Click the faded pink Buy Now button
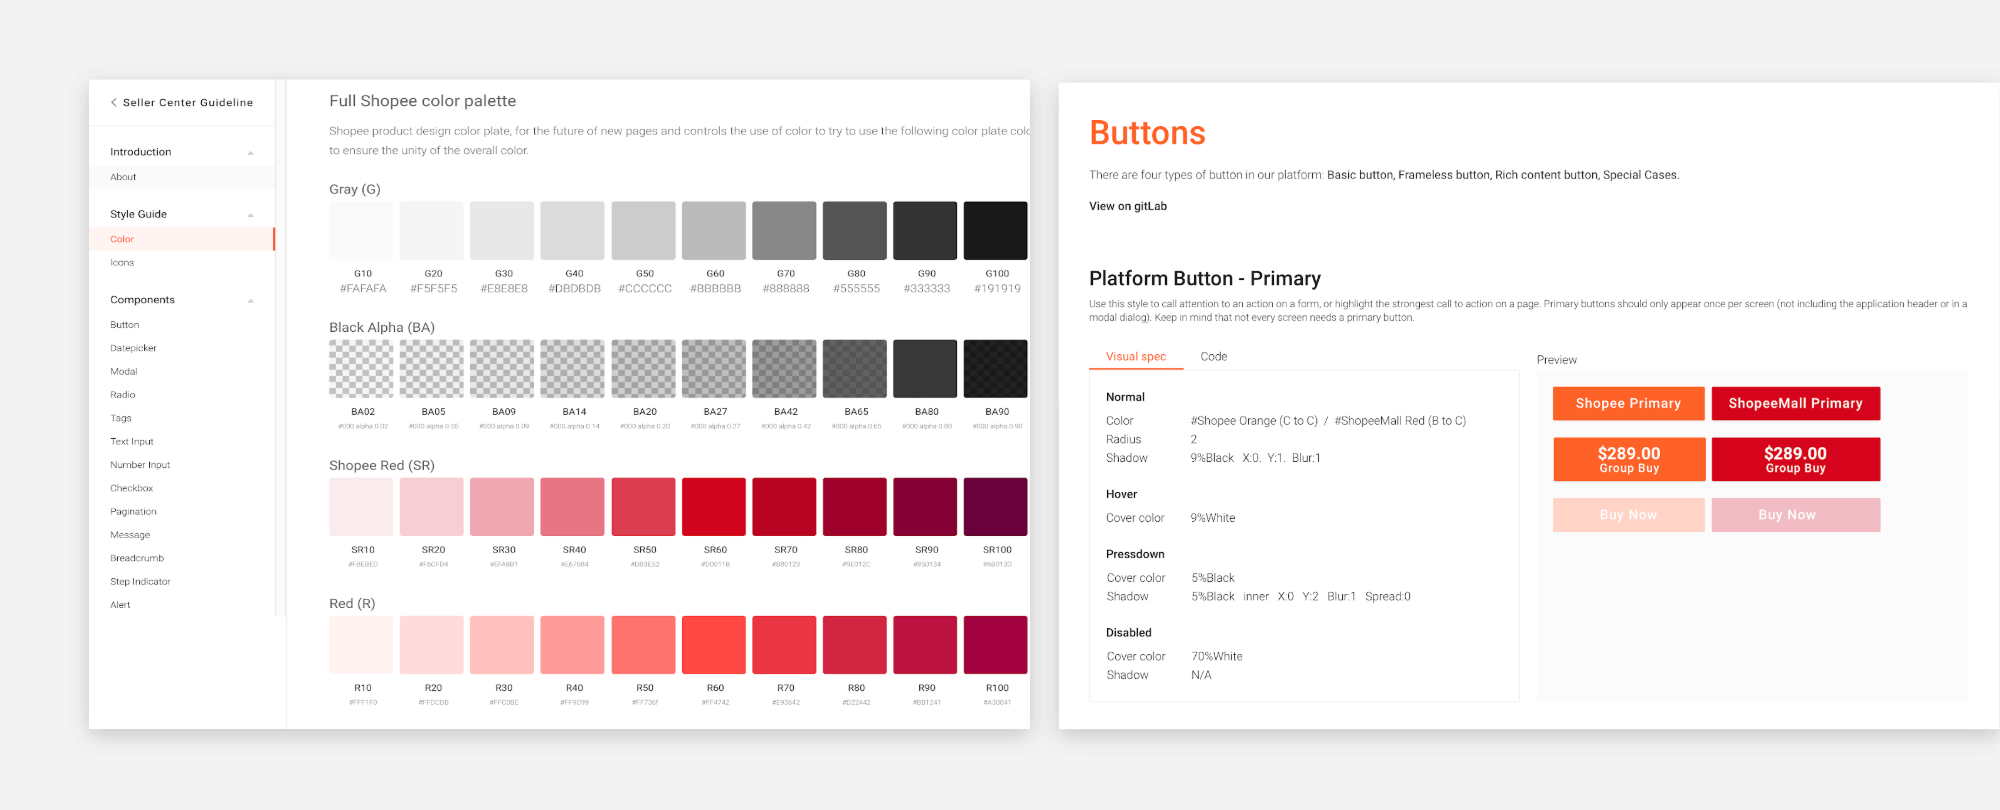Screen dimensions: 2000x810 point(1795,515)
